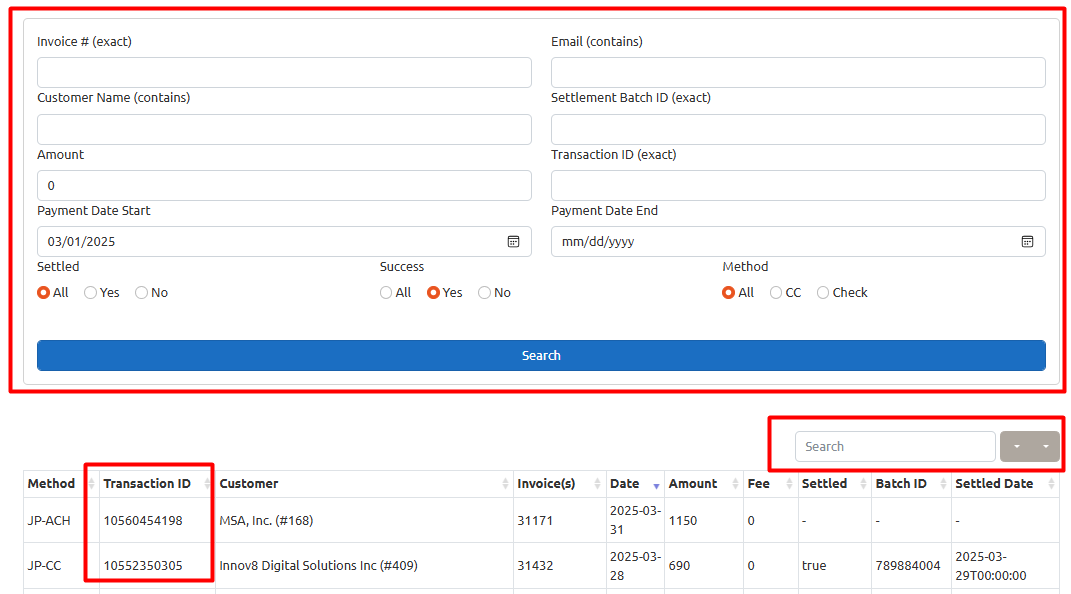Image resolution: width=1071 pixels, height=594 pixels.
Task: Focus the Amount input field
Action: click(x=284, y=186)
